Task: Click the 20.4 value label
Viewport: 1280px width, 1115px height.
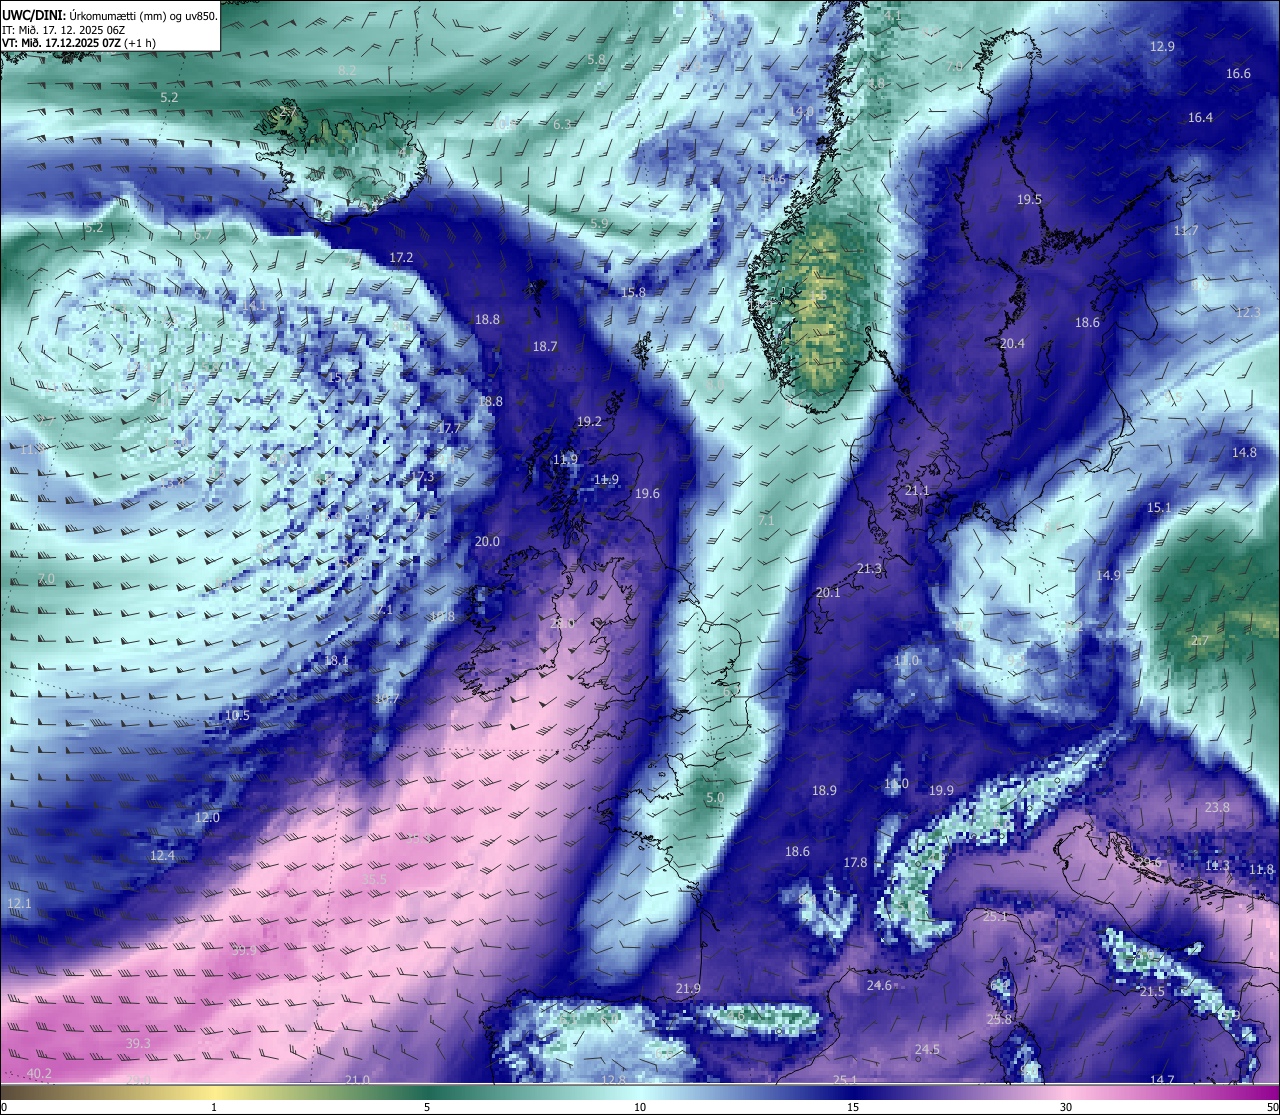Action: pyautogui.click(x=1012, y=343)
